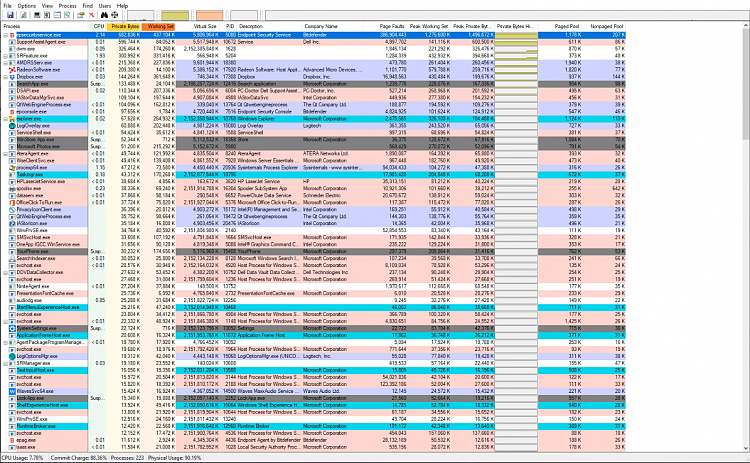The height and width of the screenshot is (463, 750).
Task: Click the CPU Usage status bar entry
Action: pyautogui.click(x=23, y=458)
